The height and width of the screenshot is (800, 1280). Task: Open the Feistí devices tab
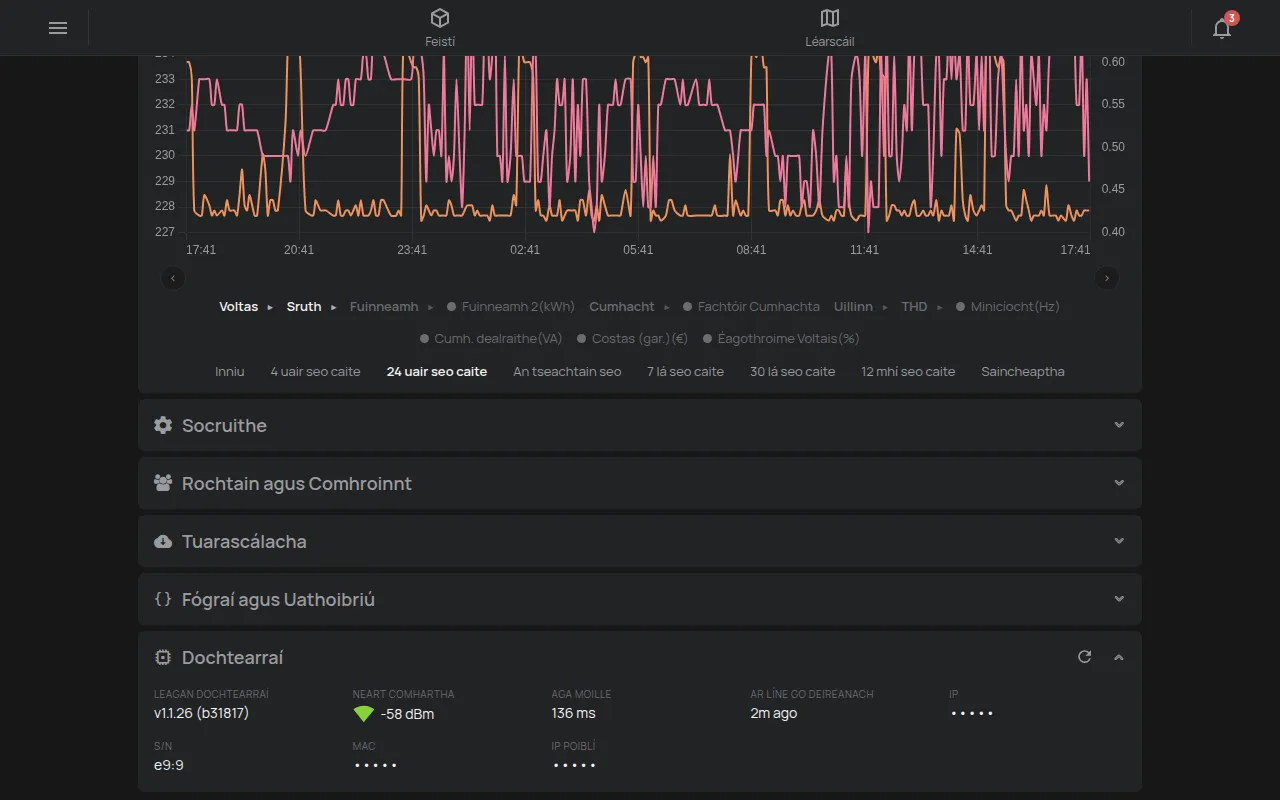[x=440, y=28]
